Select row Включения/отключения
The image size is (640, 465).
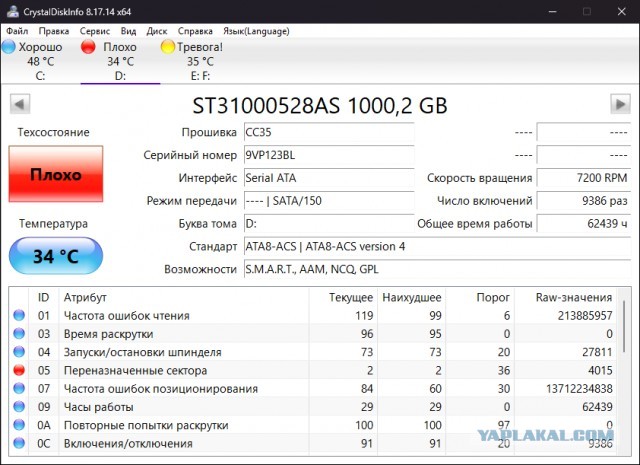click(x=313, y=443)
